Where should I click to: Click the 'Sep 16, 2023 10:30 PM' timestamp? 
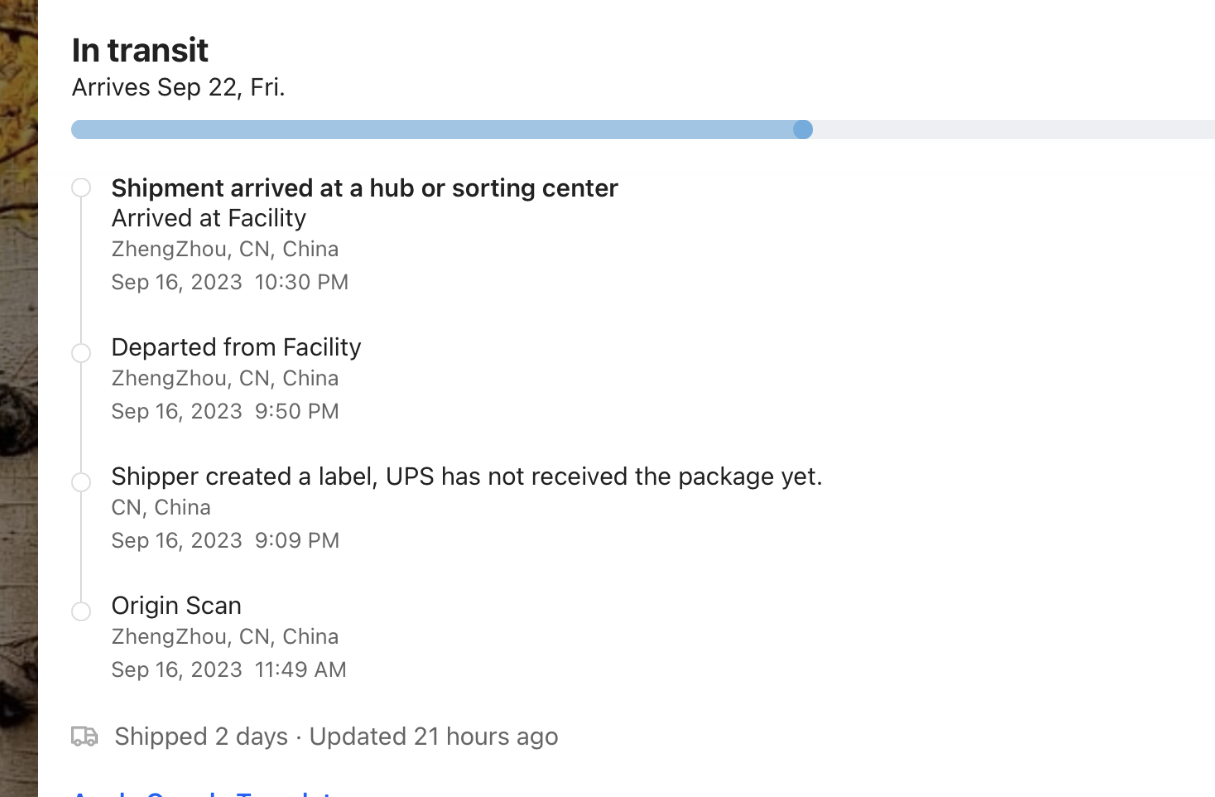[229, 282]
